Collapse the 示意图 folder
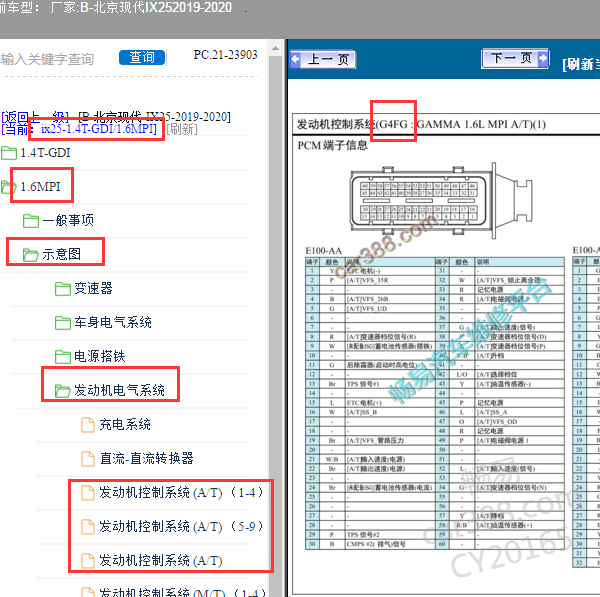The image size is (600, 597). [61, 254]
